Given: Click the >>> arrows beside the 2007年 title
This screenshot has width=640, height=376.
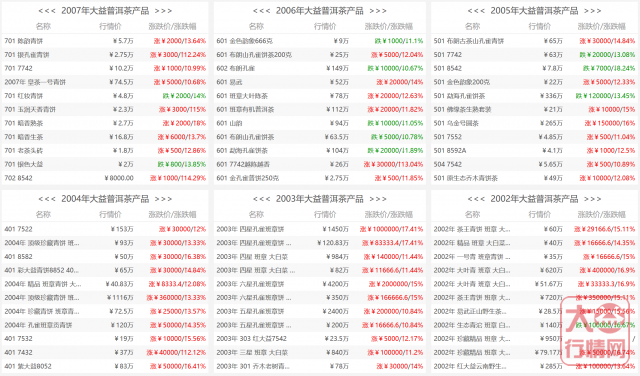Looking at the screenshot, I should [163, 11].
